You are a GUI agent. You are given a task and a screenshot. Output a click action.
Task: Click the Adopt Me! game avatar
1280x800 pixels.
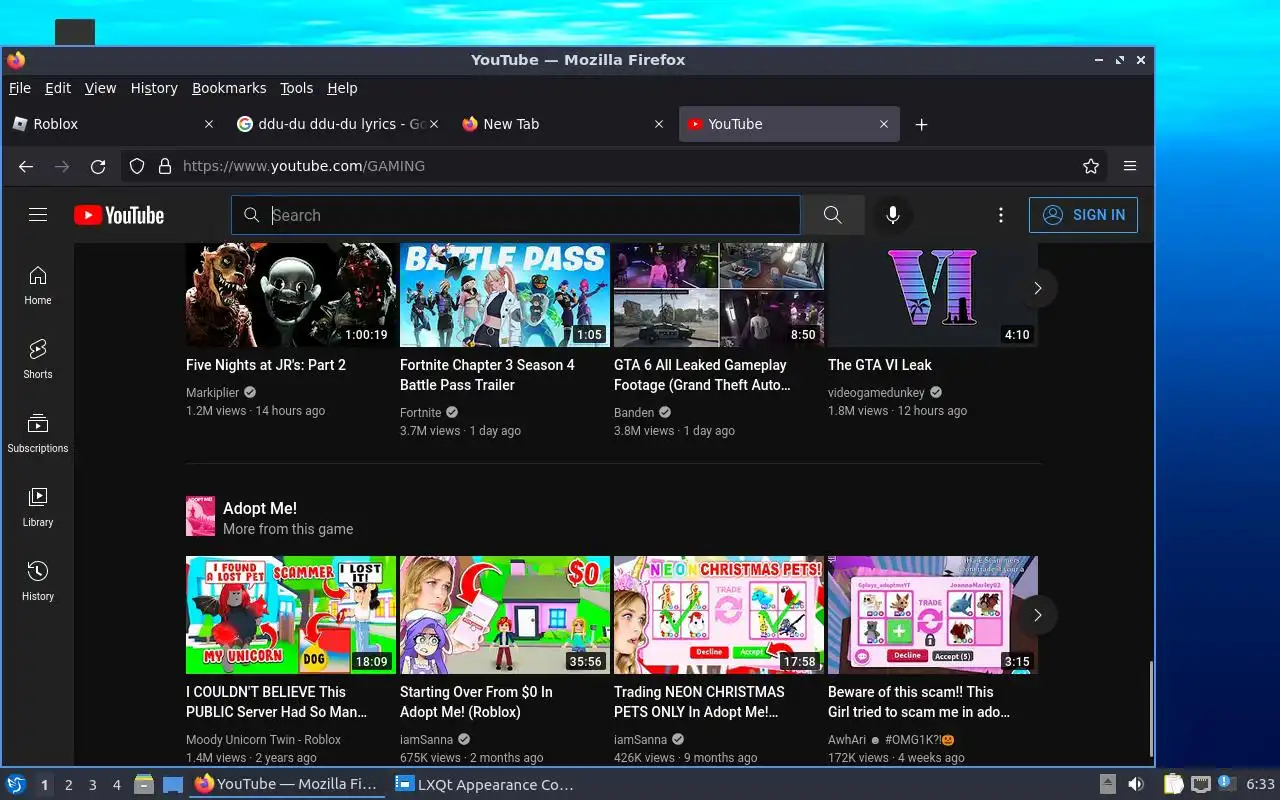coord(200,516)
